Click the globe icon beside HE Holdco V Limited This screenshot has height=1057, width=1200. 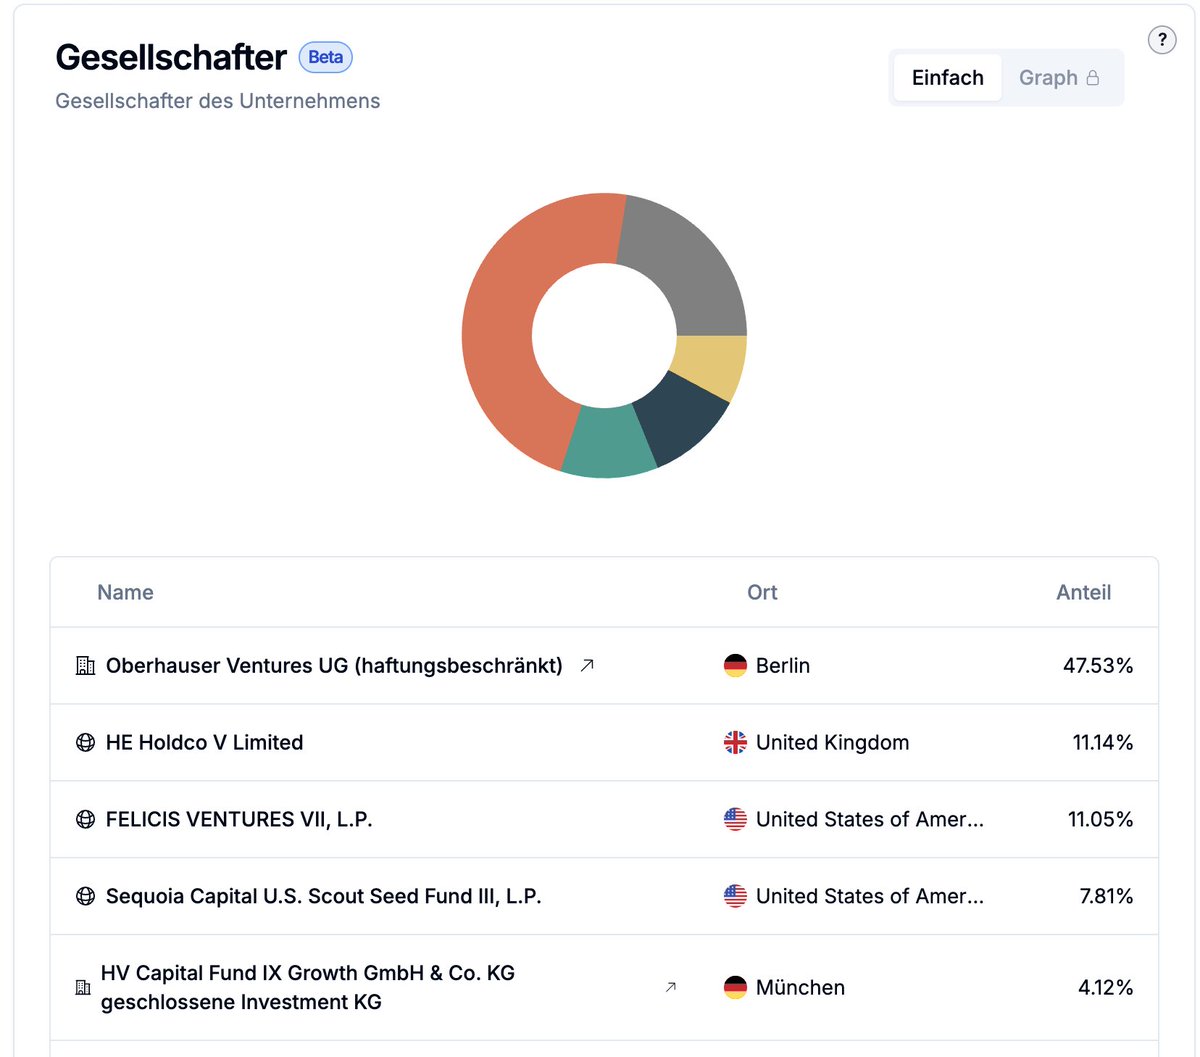pyautogui.click(x=86, y=742)
